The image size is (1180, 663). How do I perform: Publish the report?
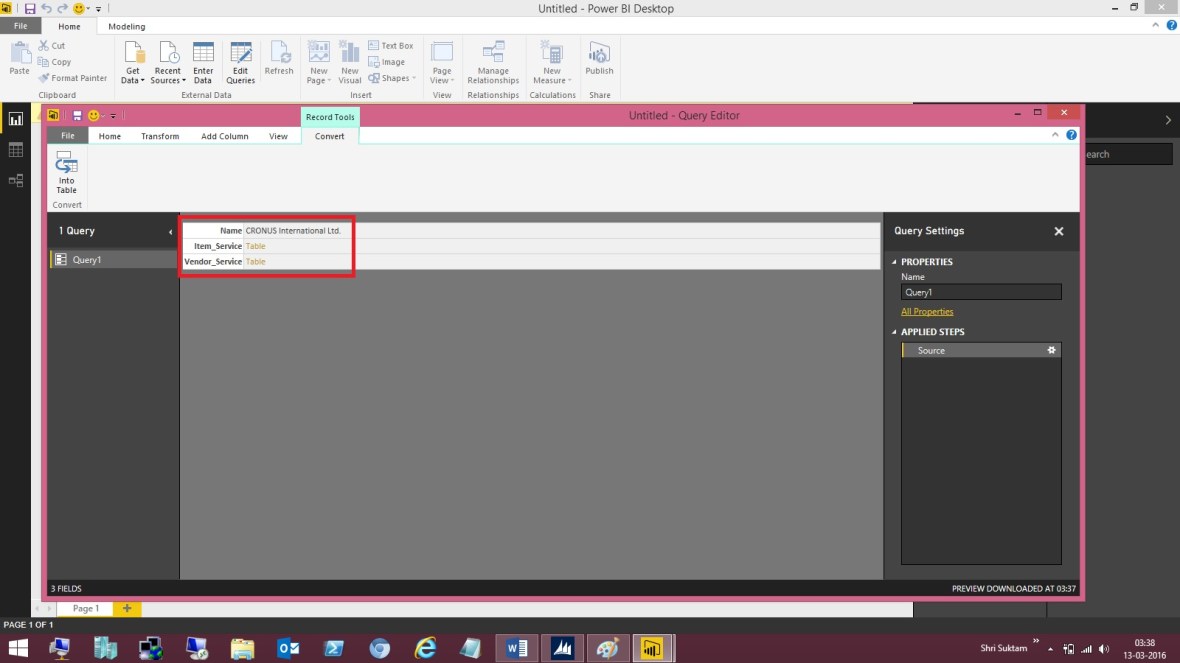pyautogui.click(x=599, y=62)
